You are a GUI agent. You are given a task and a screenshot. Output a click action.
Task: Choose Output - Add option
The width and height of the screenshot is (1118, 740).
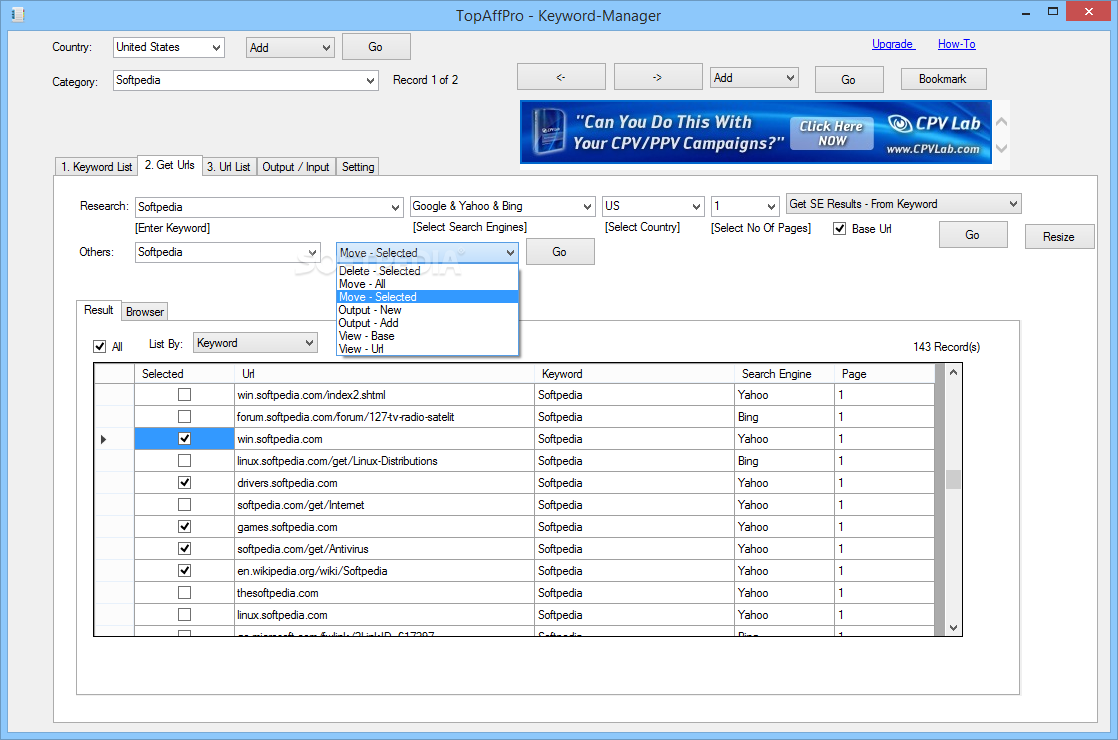(427, 323)
